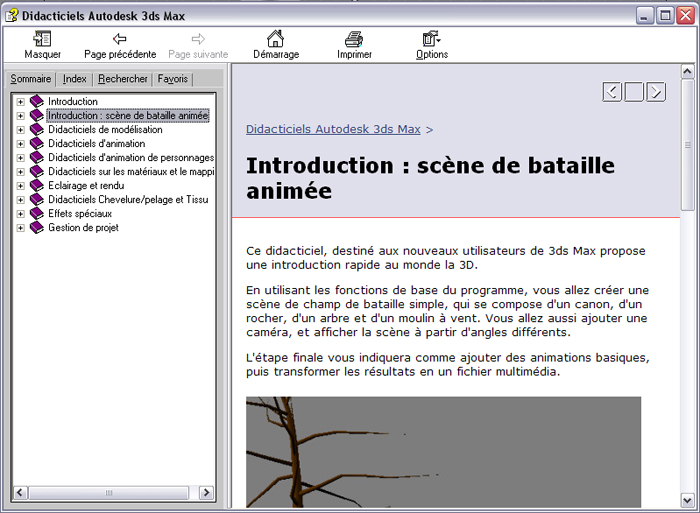The width and height of the screenshot is (700, 513).
Task: Click the content pane vertical scrollbar thumb
Action: [x=688, y=145]
